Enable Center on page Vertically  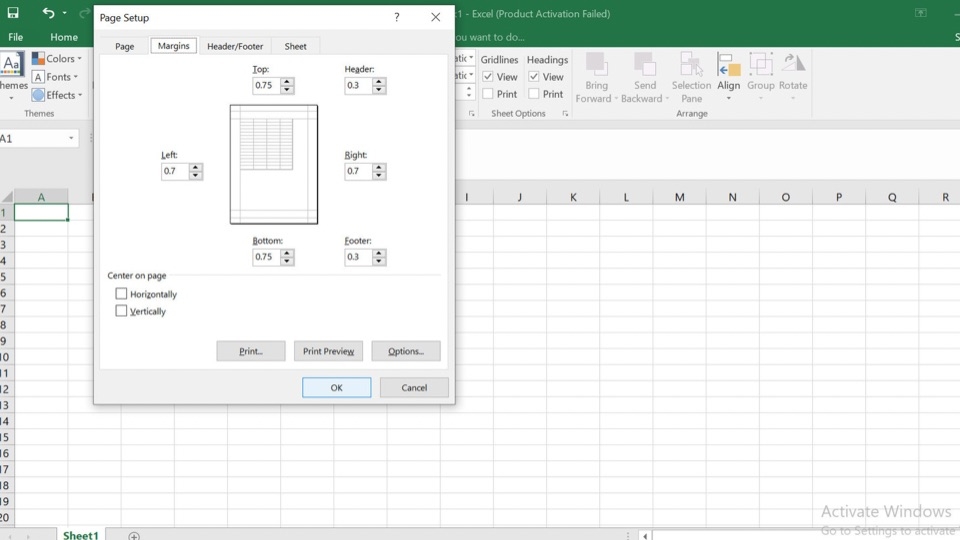click(x=121, y=311)
